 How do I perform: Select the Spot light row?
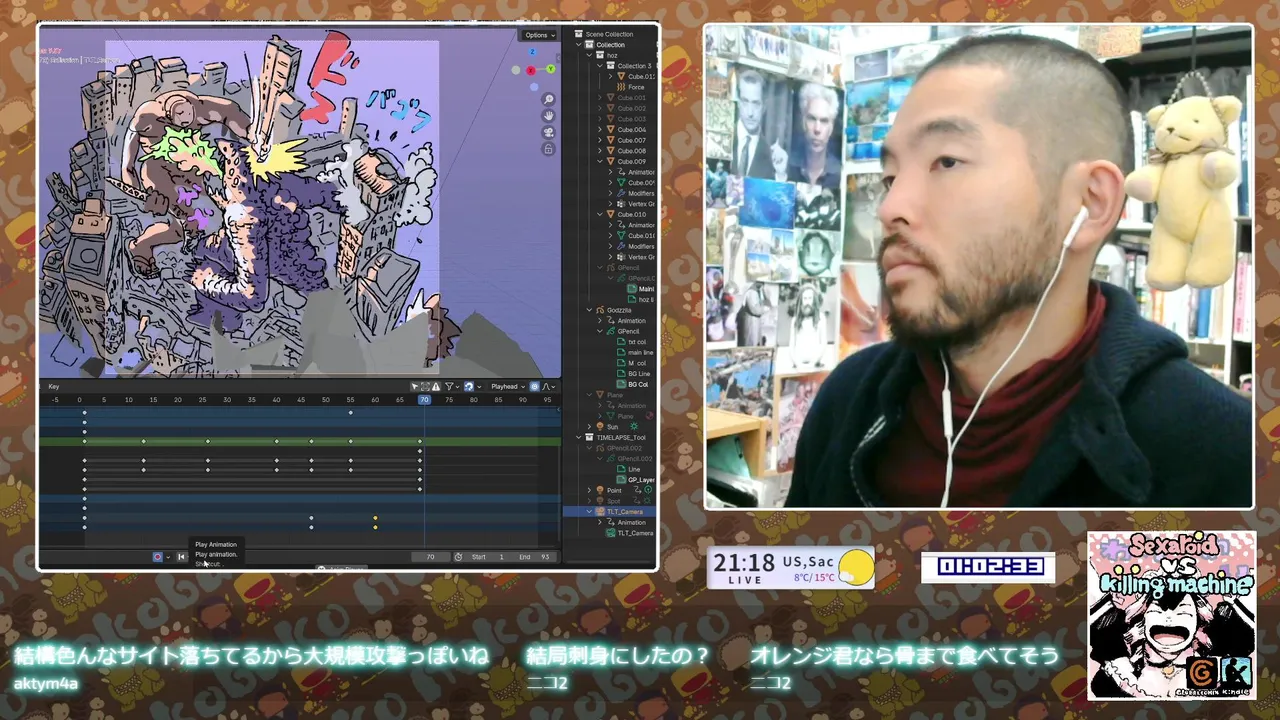point(613,501)
